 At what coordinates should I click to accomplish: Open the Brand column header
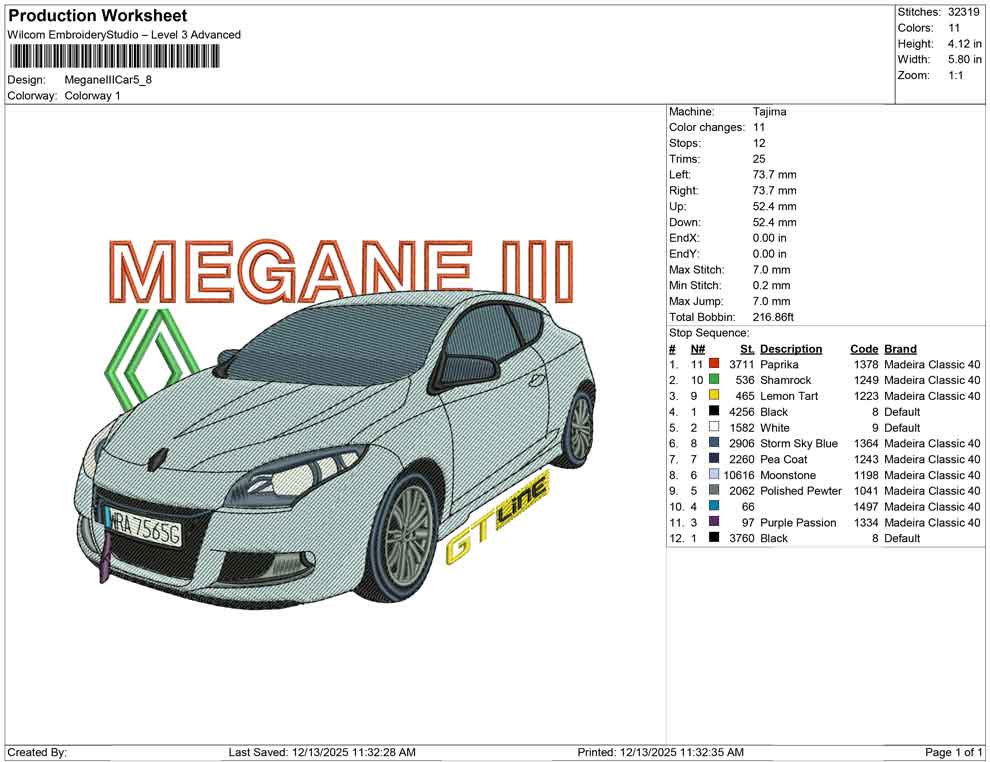point(900,348)
